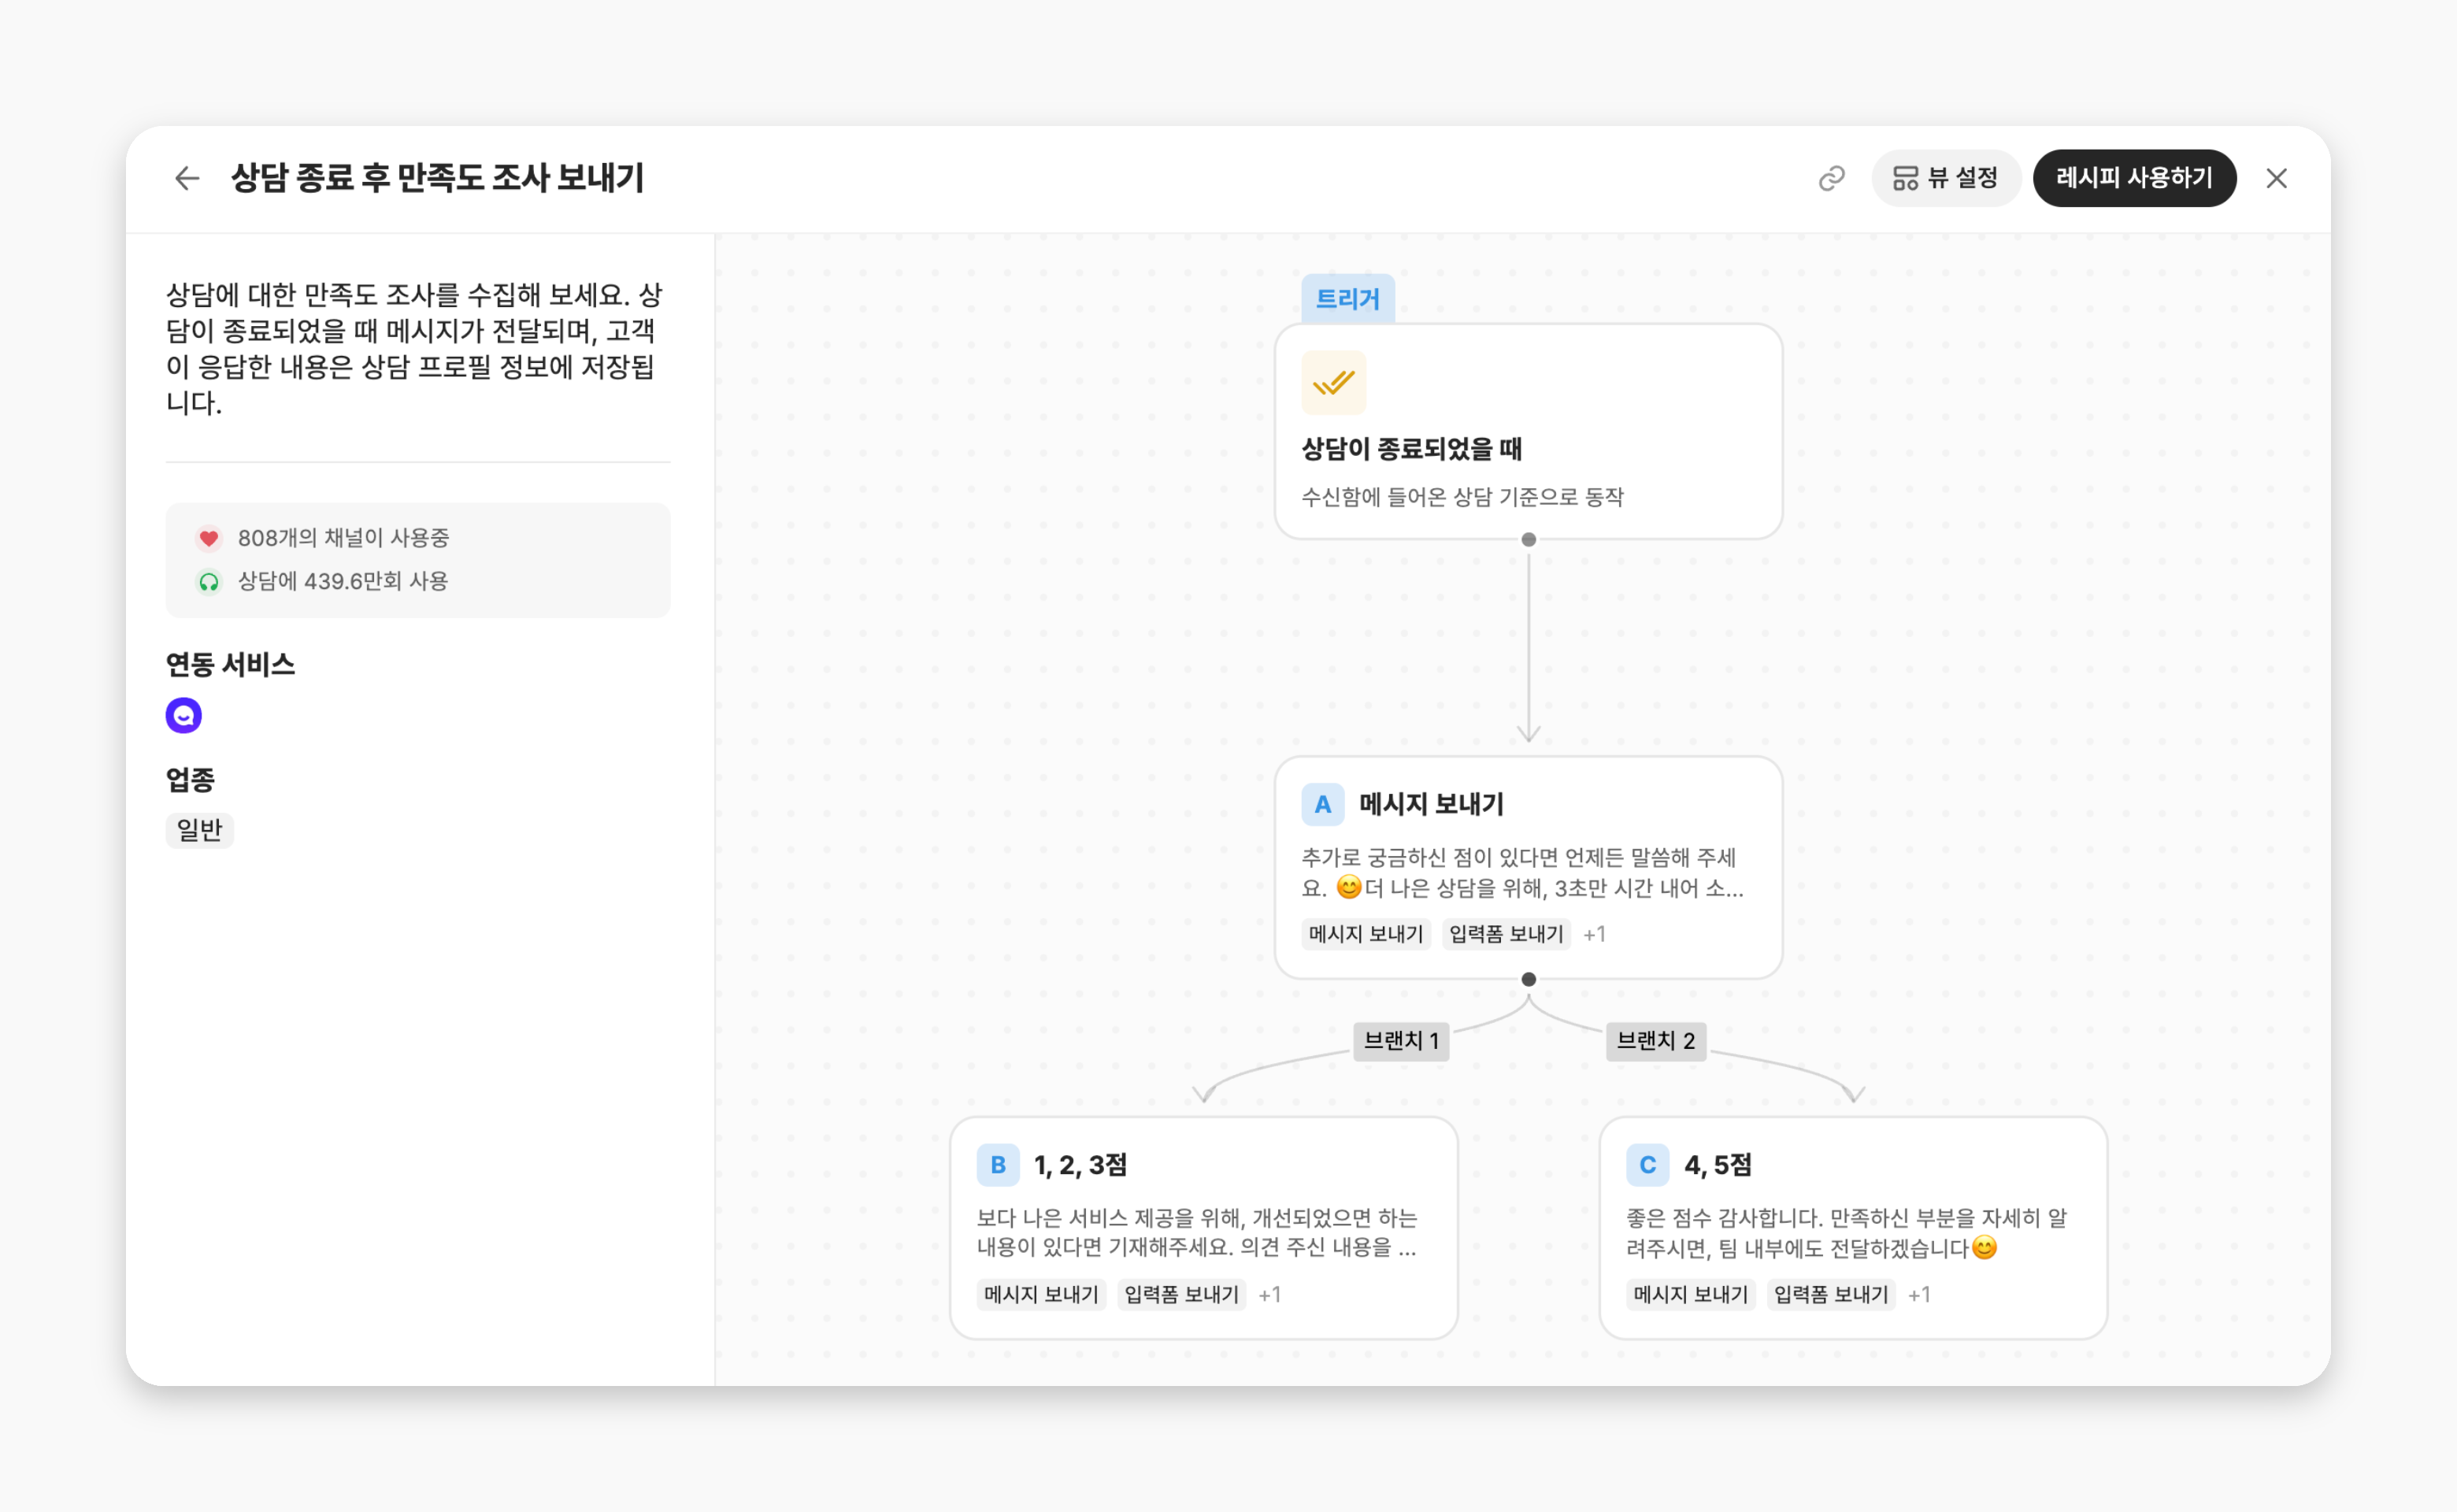Screen dimensions: 2457x1512
Task: Click the C step badge icon
Action: (1647, 1165)
